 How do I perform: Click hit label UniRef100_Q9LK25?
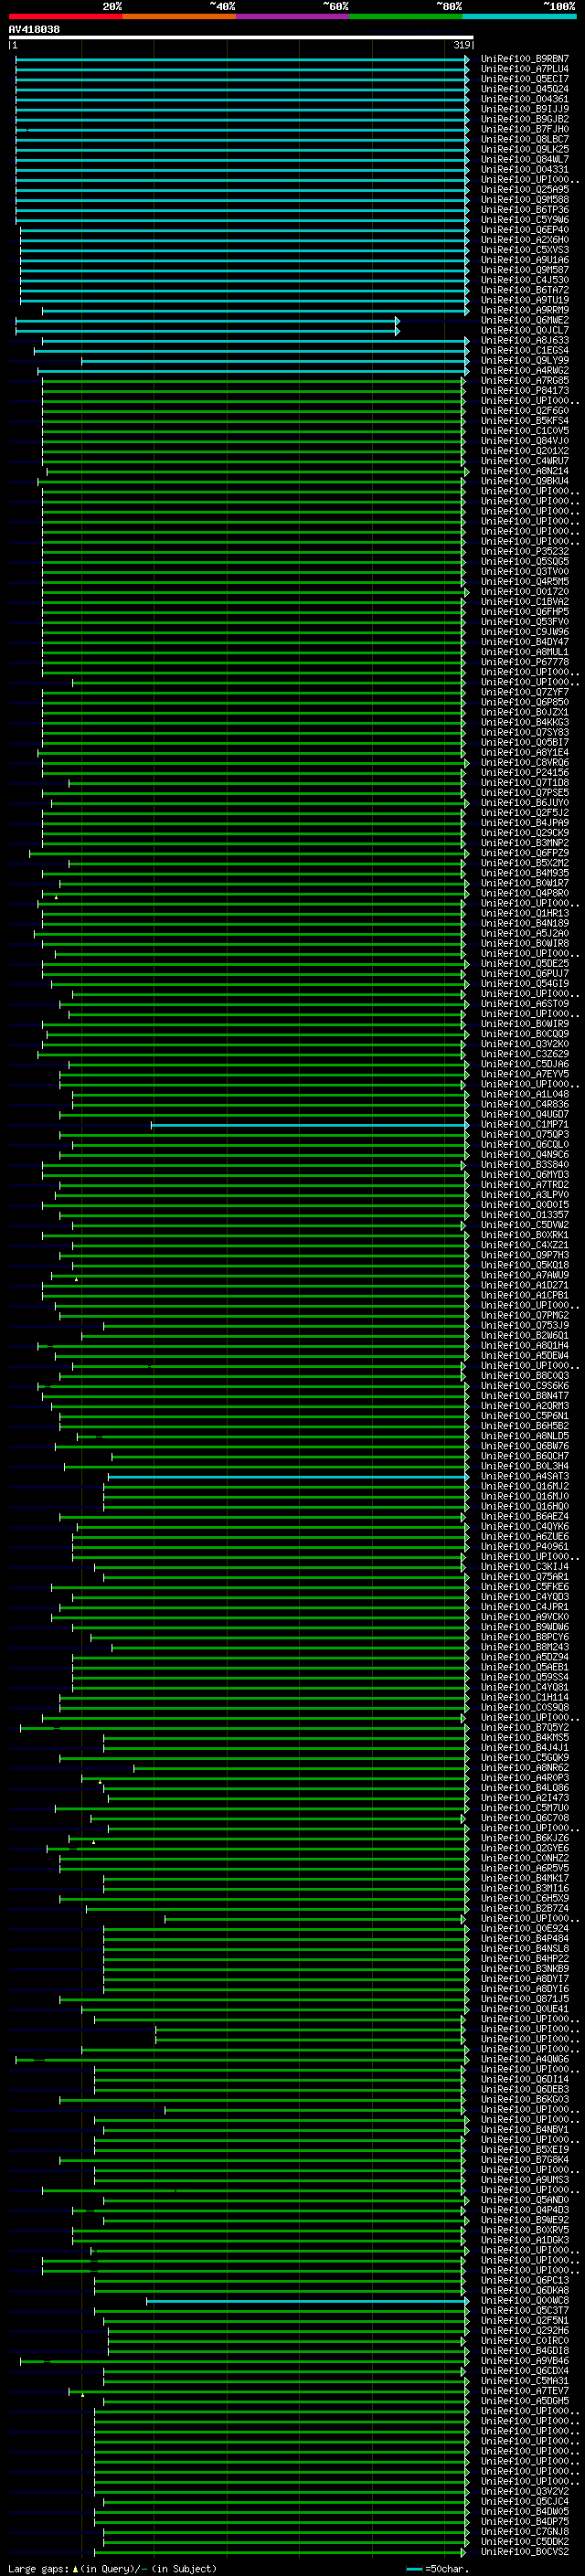coord(524,150)
